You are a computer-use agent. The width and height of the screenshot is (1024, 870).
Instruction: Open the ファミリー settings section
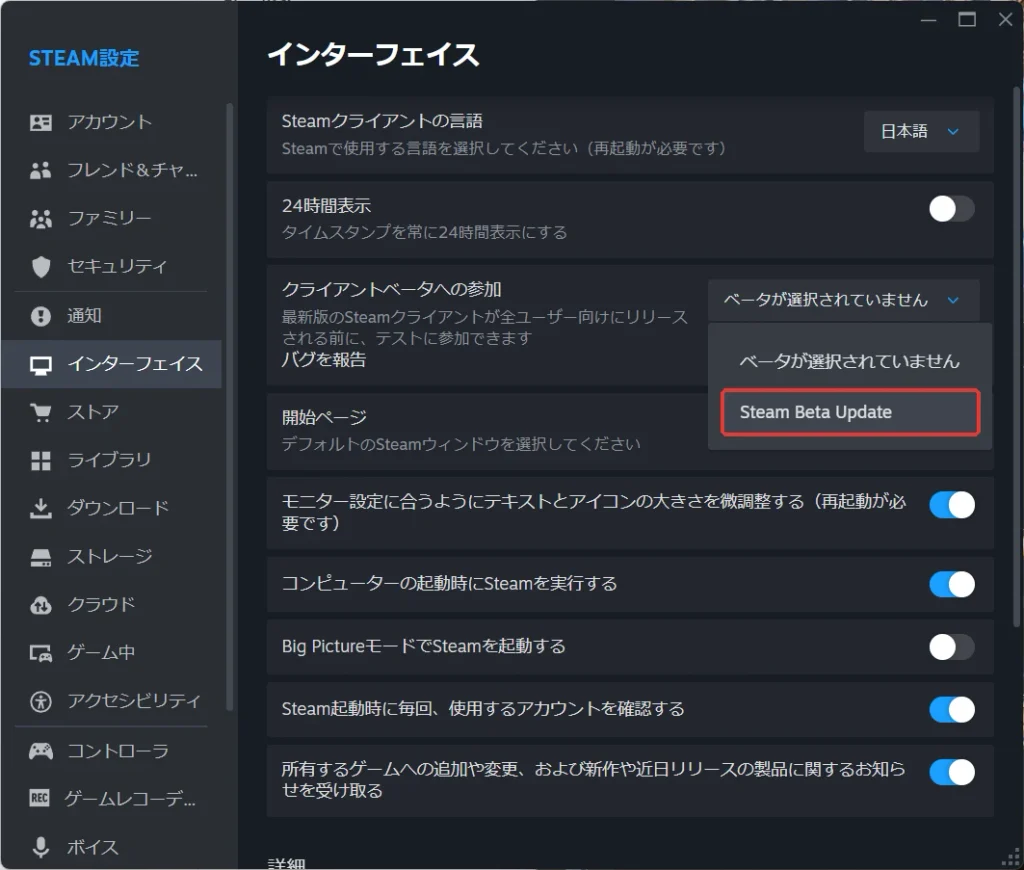(x=112, y=218)
